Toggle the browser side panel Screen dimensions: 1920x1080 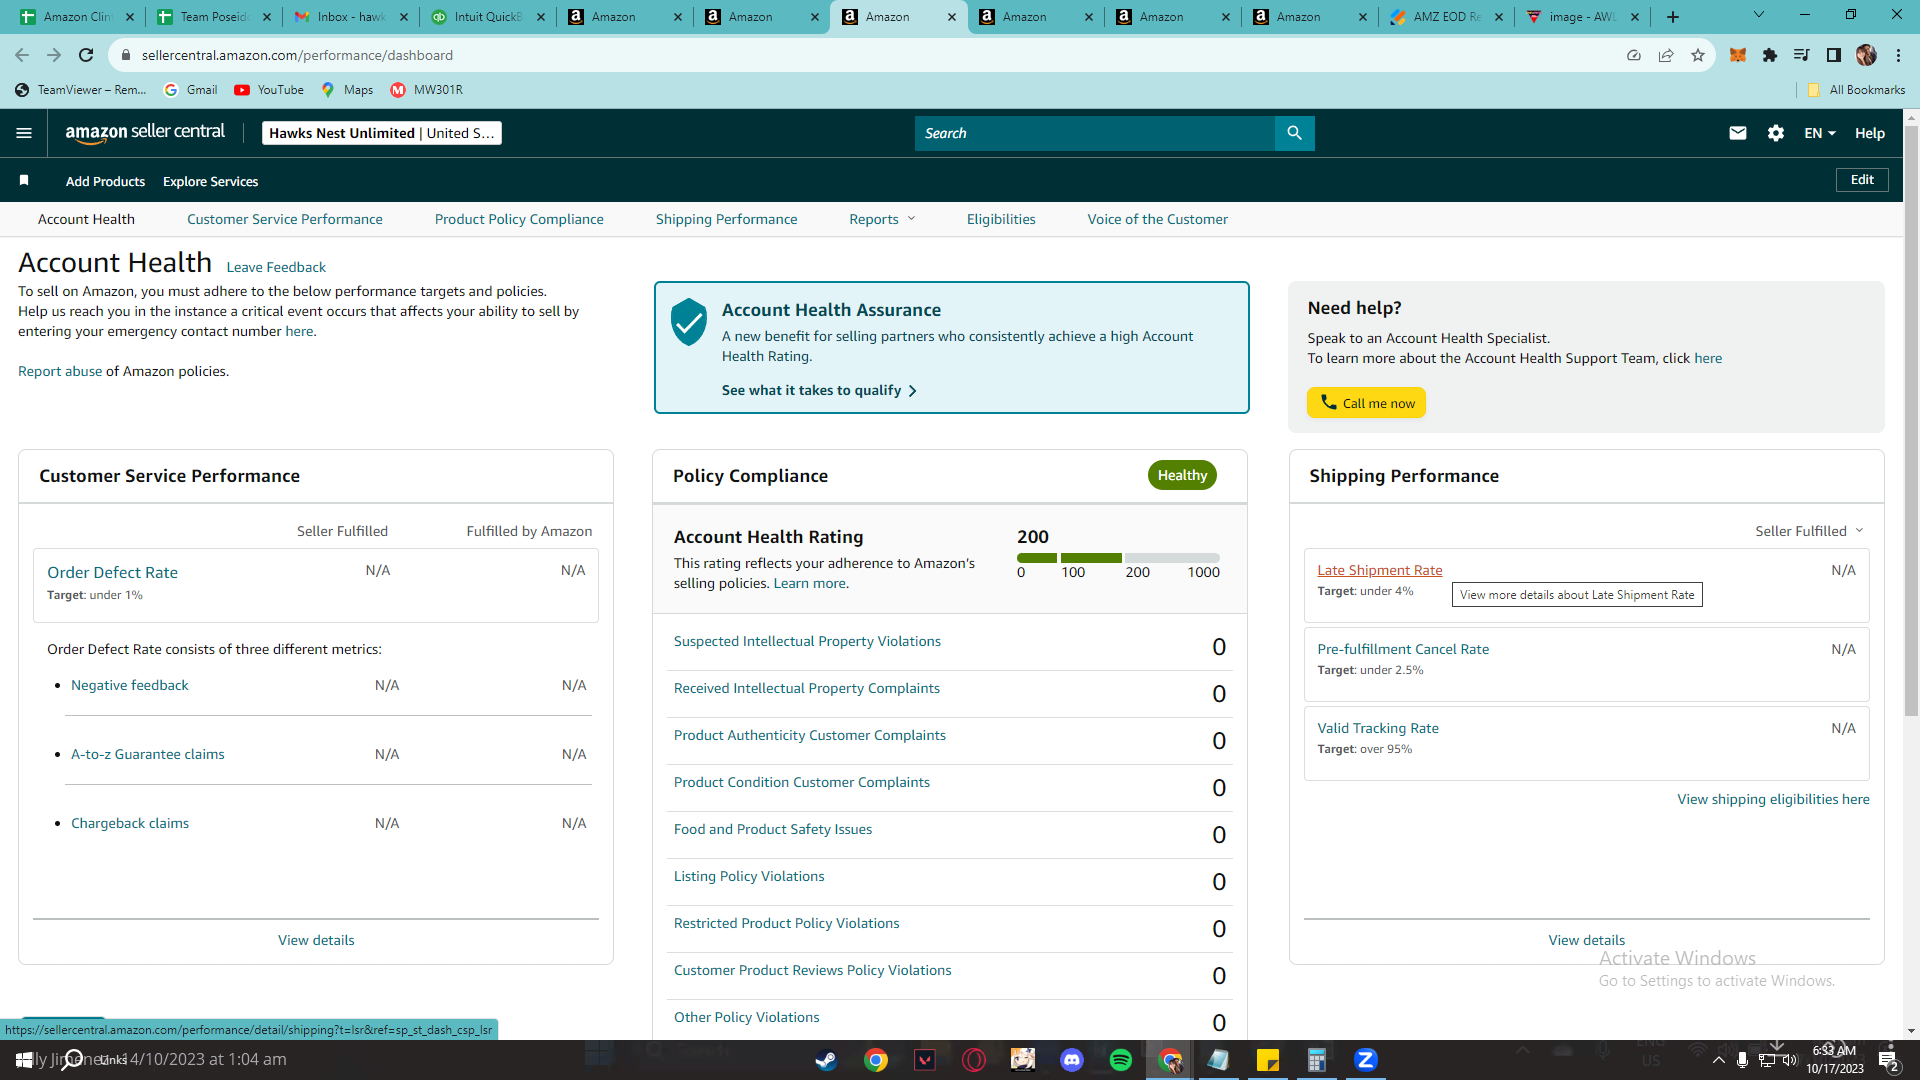point(1834,55)
